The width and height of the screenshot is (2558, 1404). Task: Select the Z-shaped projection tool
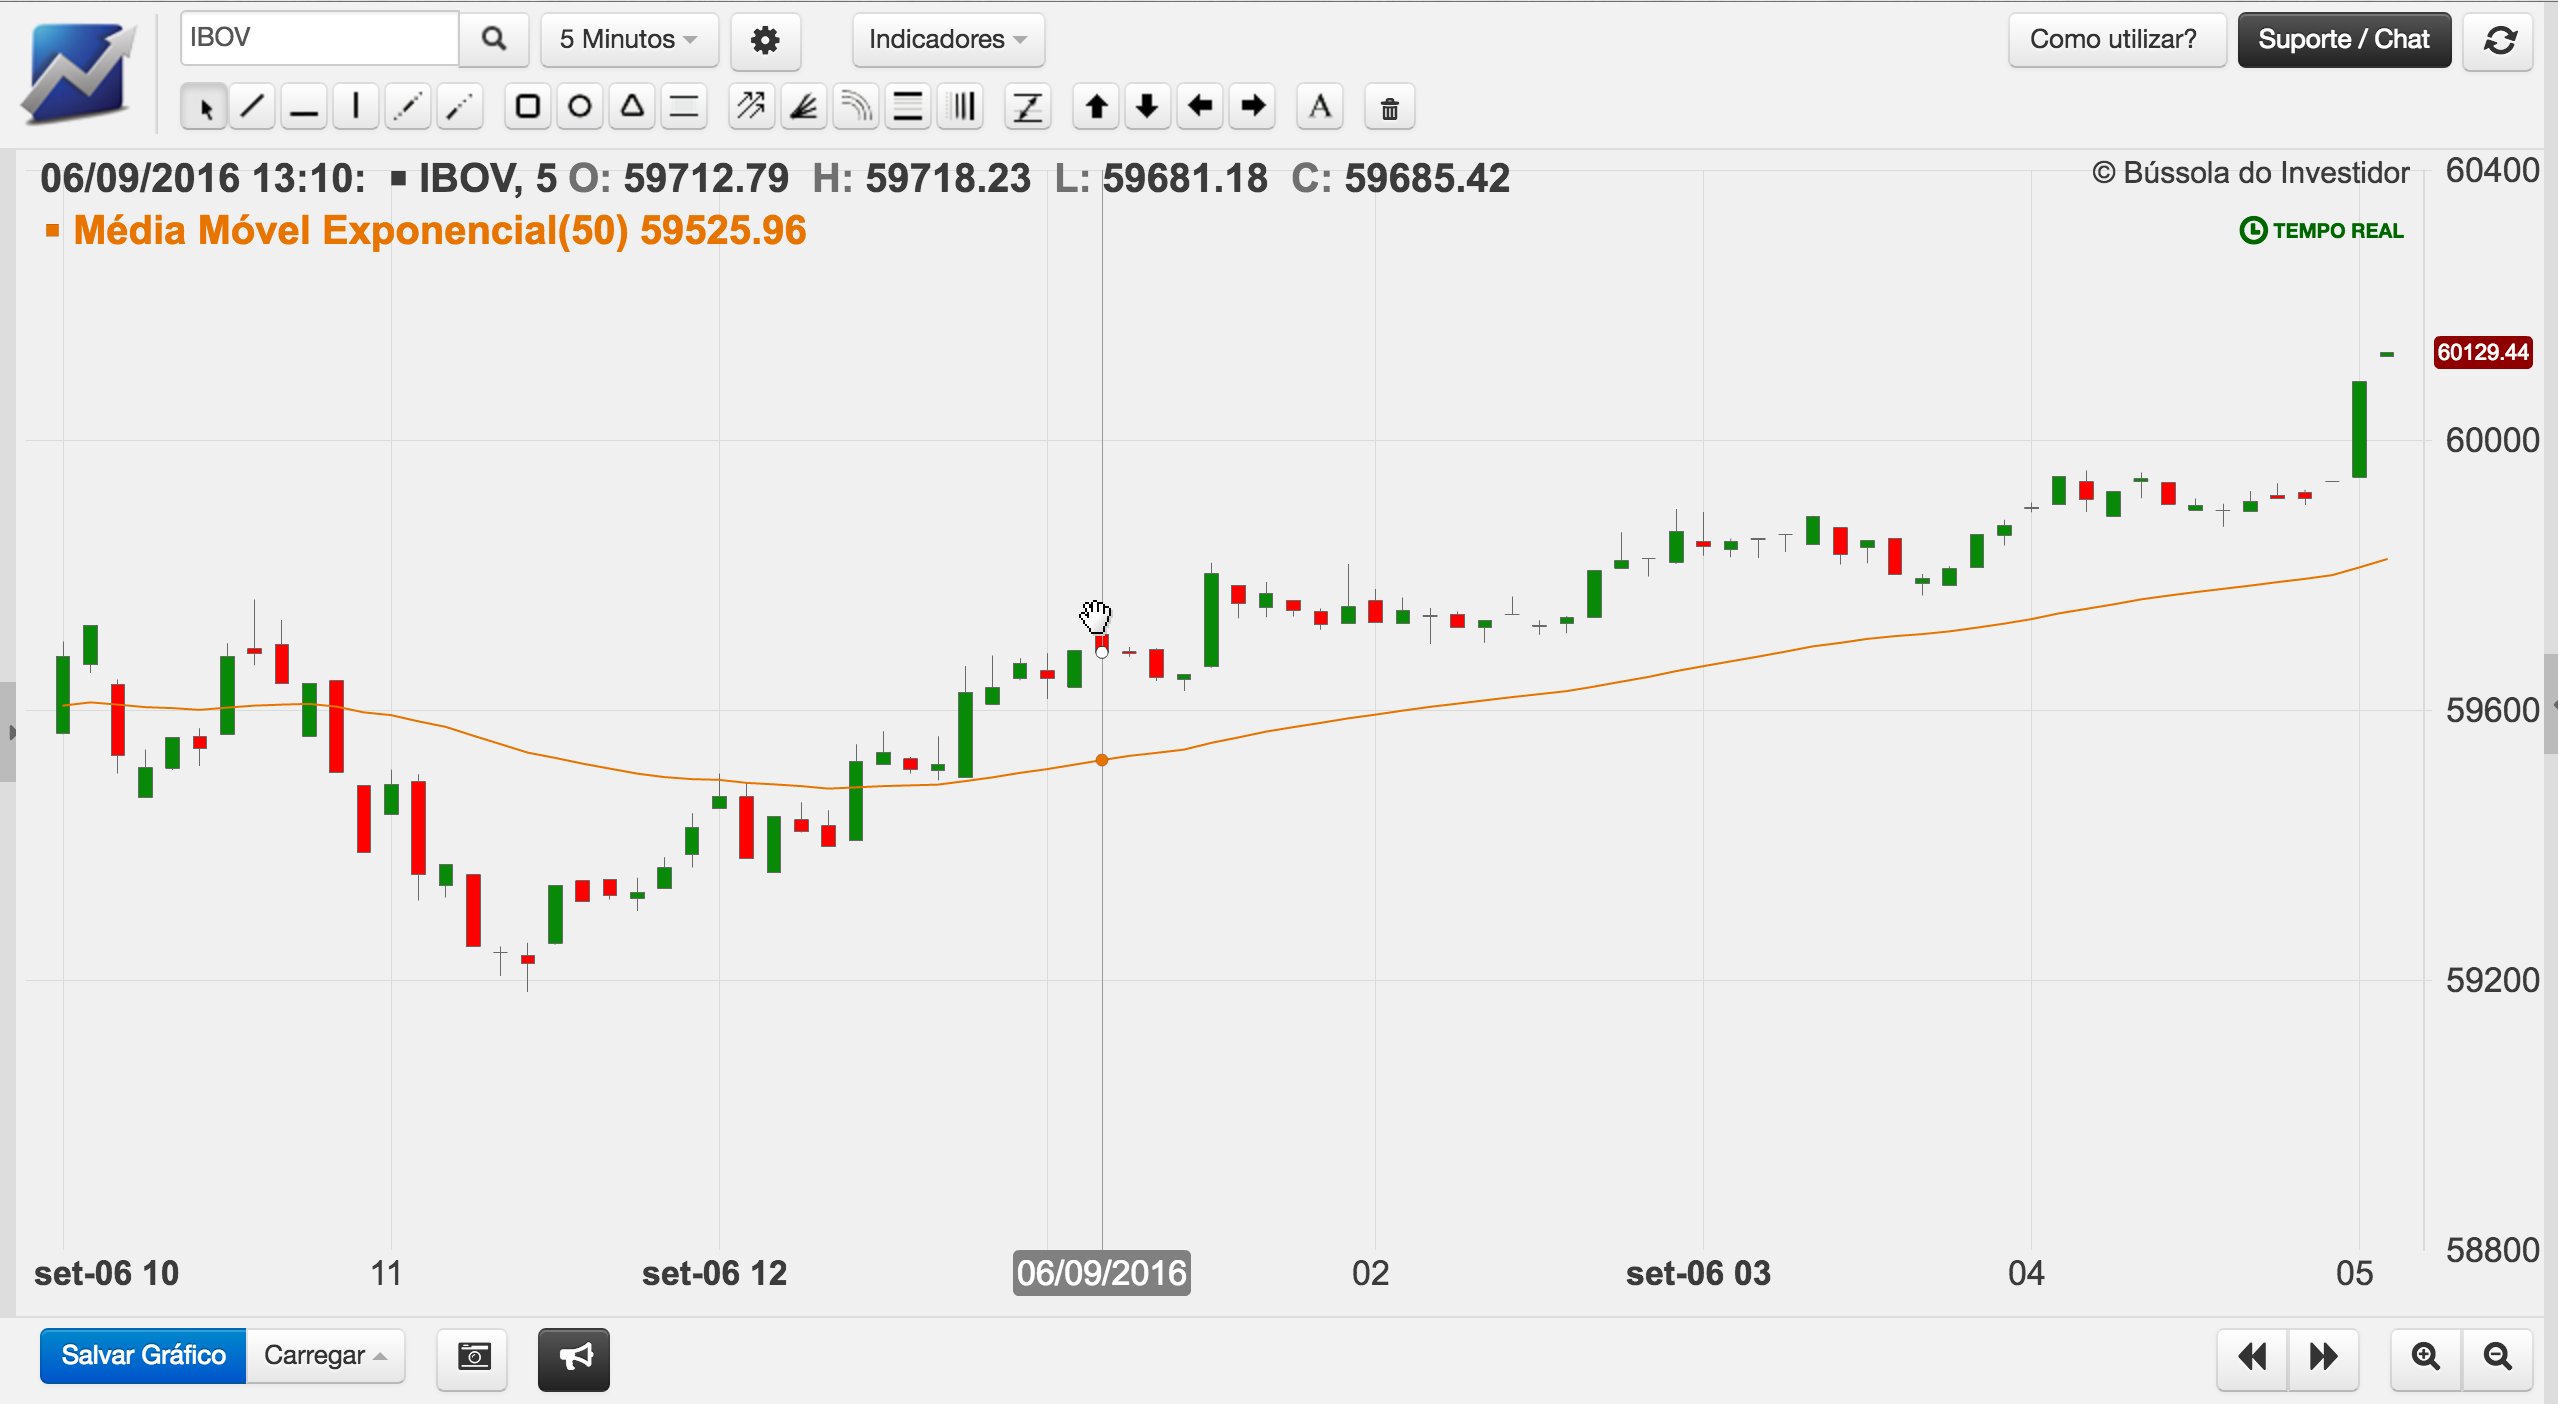[x=1028, y=107]
